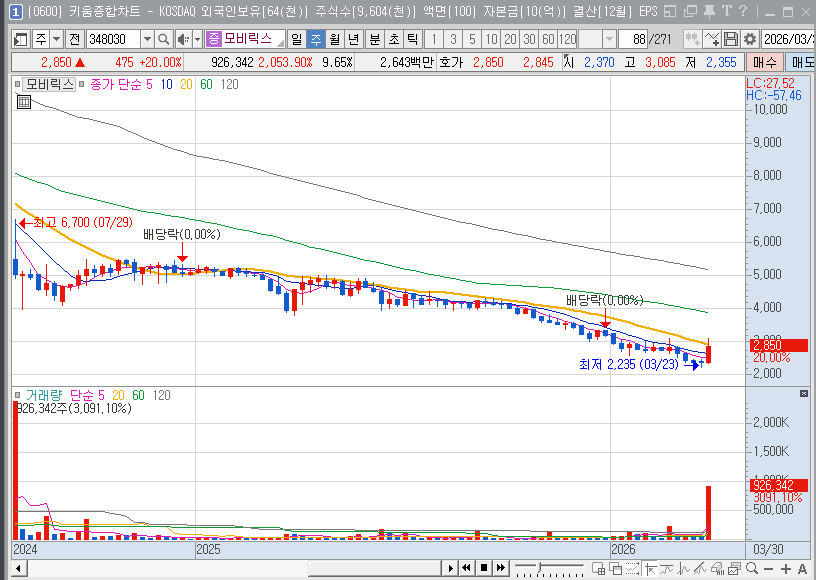Open the speaker options dropdown arrow
This screenshot has width=816, height=580.
pos(197,39)
